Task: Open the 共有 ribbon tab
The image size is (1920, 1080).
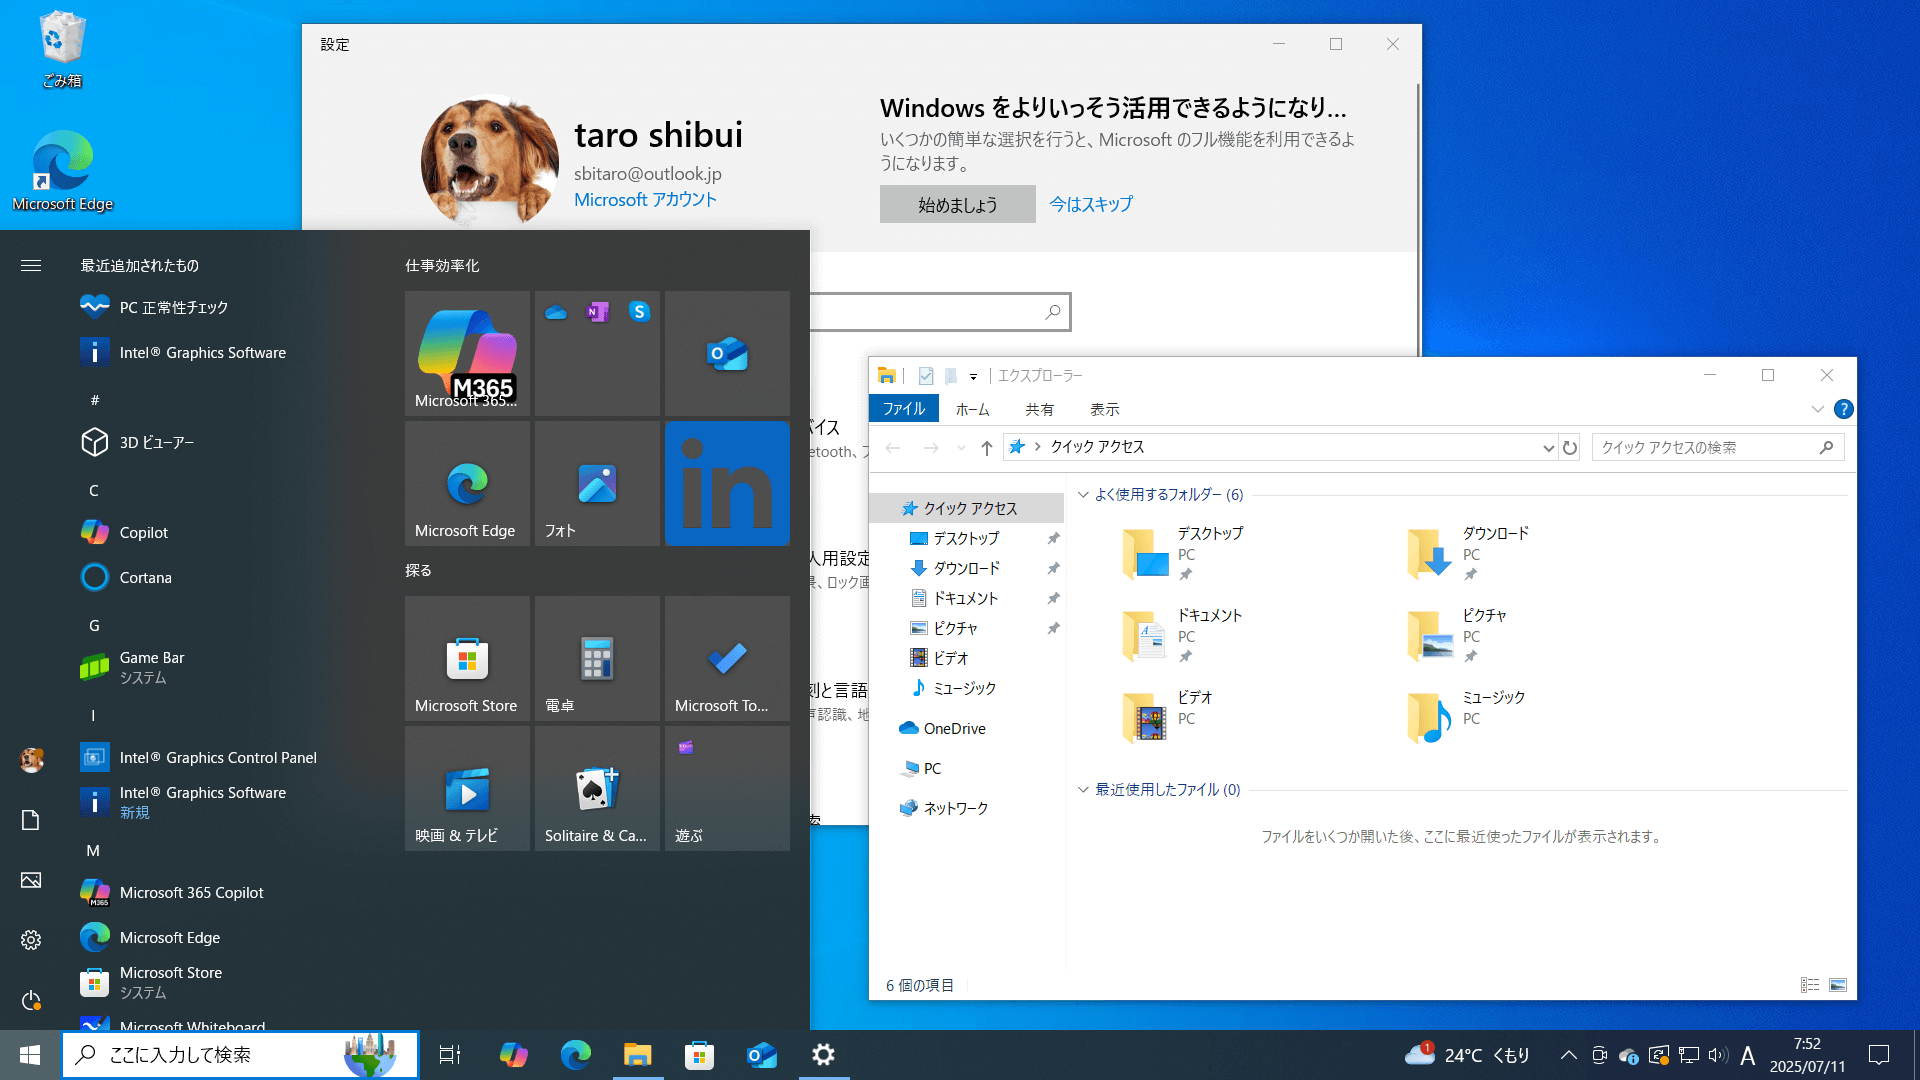Action: tap(1039, 409)
